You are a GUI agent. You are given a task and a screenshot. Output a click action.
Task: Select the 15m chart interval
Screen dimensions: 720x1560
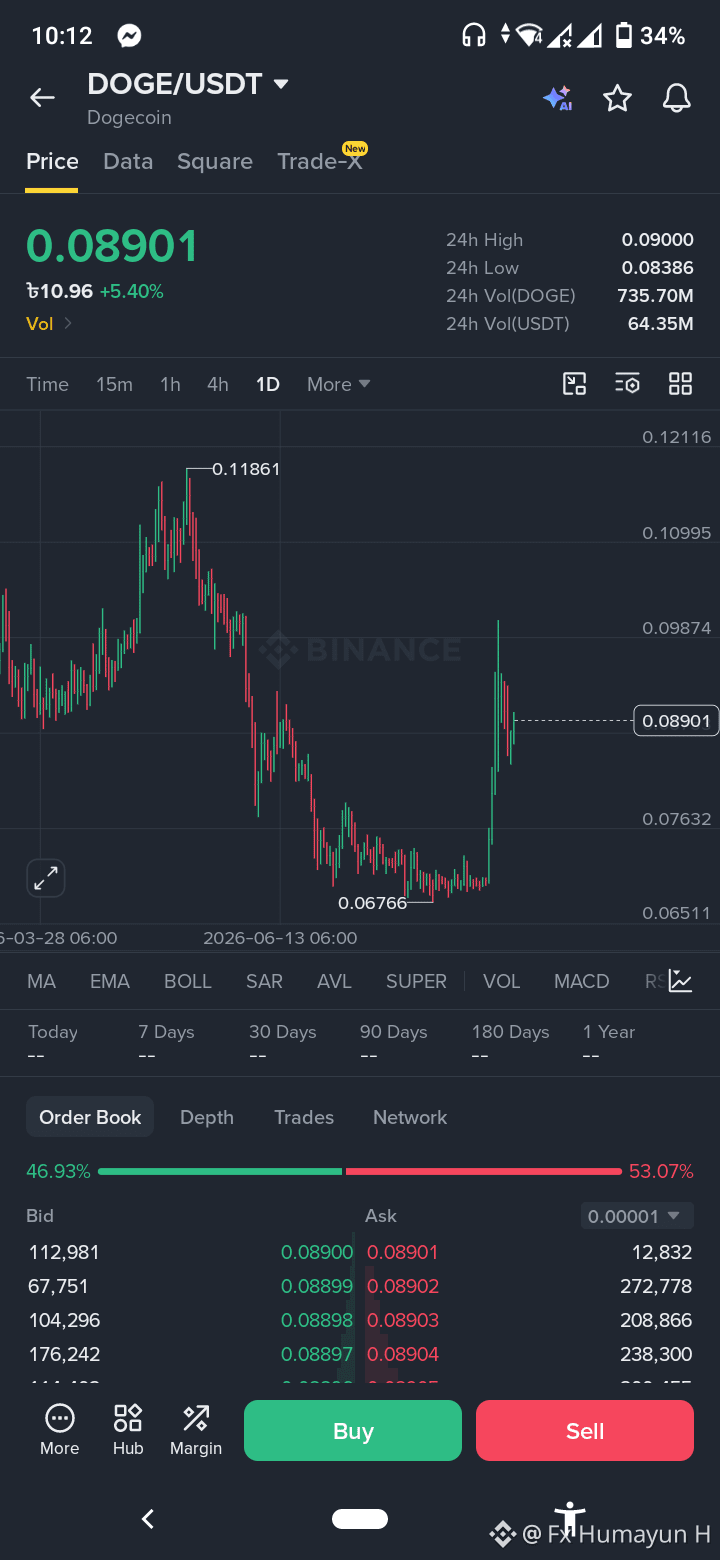[x=114, y=384]
